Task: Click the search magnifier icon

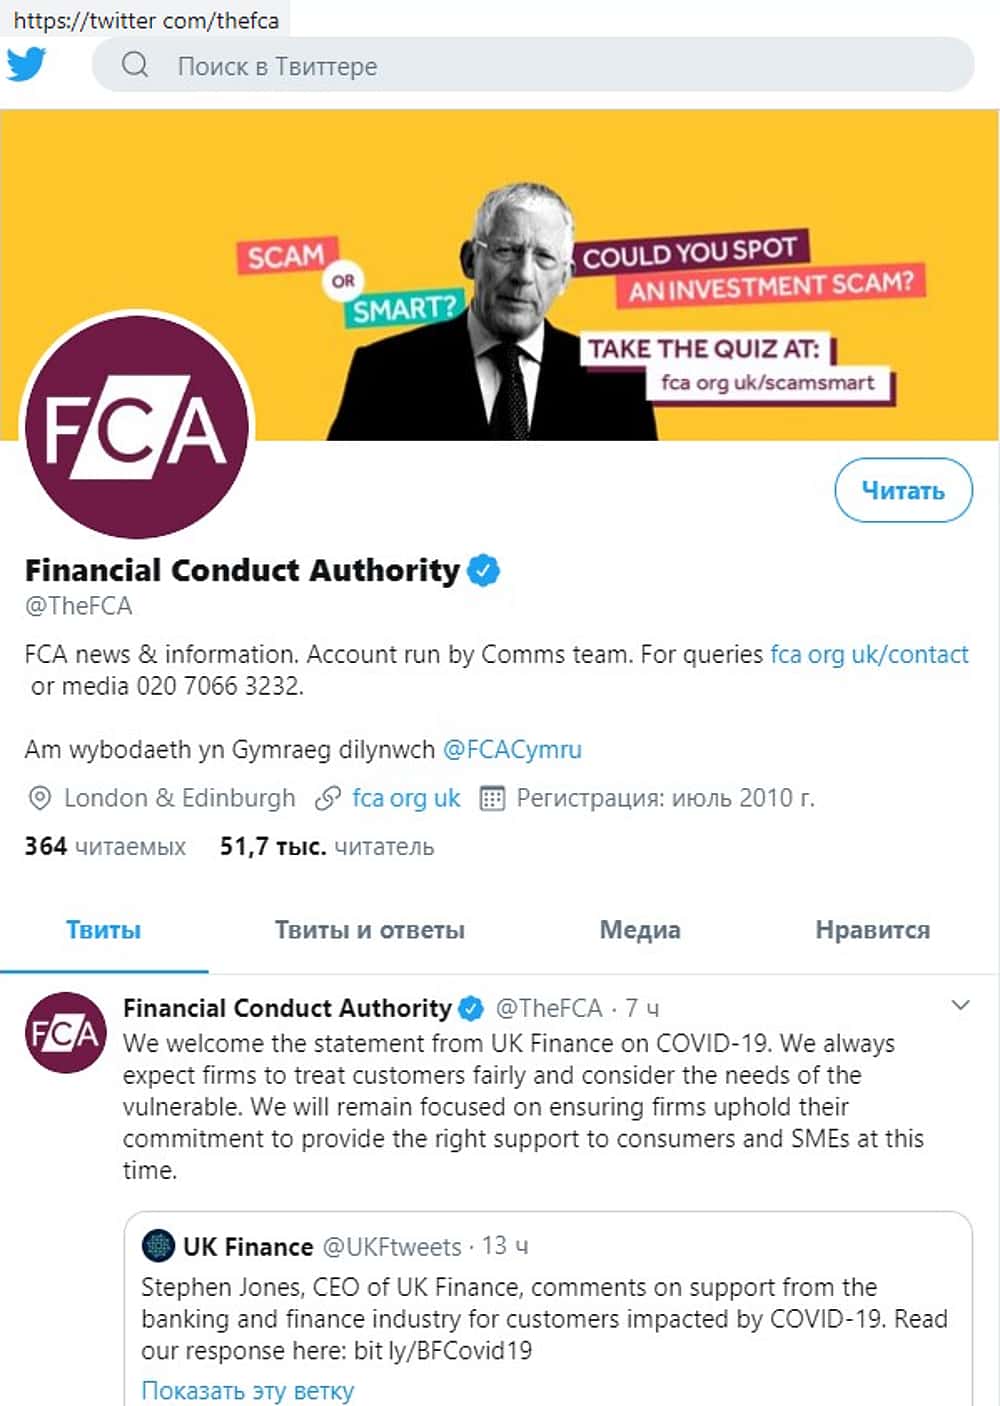Action: 134,65
